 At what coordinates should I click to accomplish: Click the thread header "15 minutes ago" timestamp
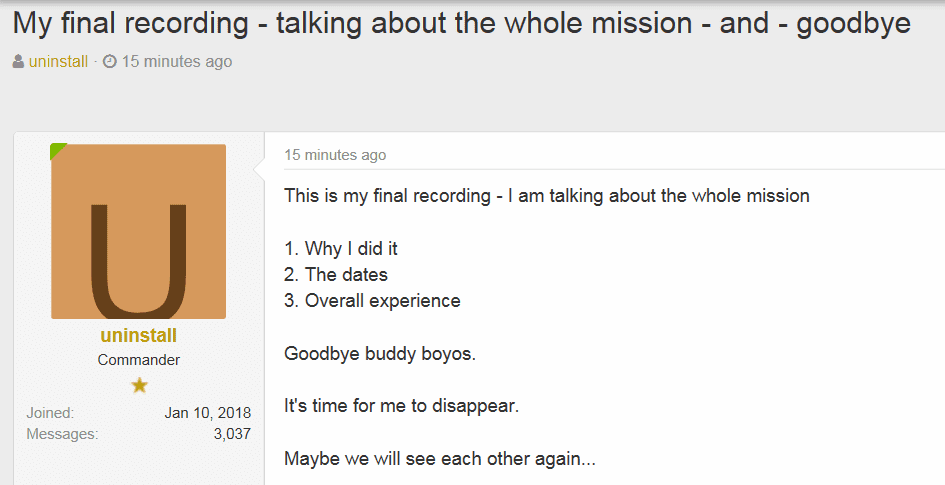click(x=177, y=61)
